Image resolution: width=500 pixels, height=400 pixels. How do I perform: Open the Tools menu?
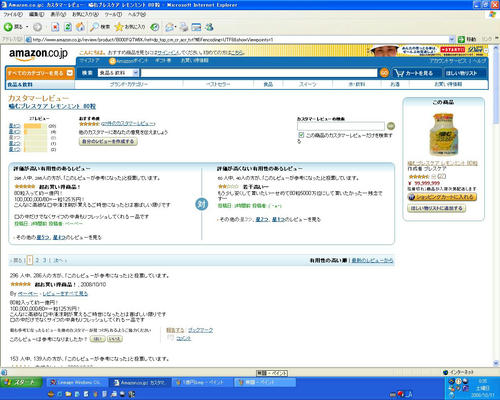tap(113, 14)
